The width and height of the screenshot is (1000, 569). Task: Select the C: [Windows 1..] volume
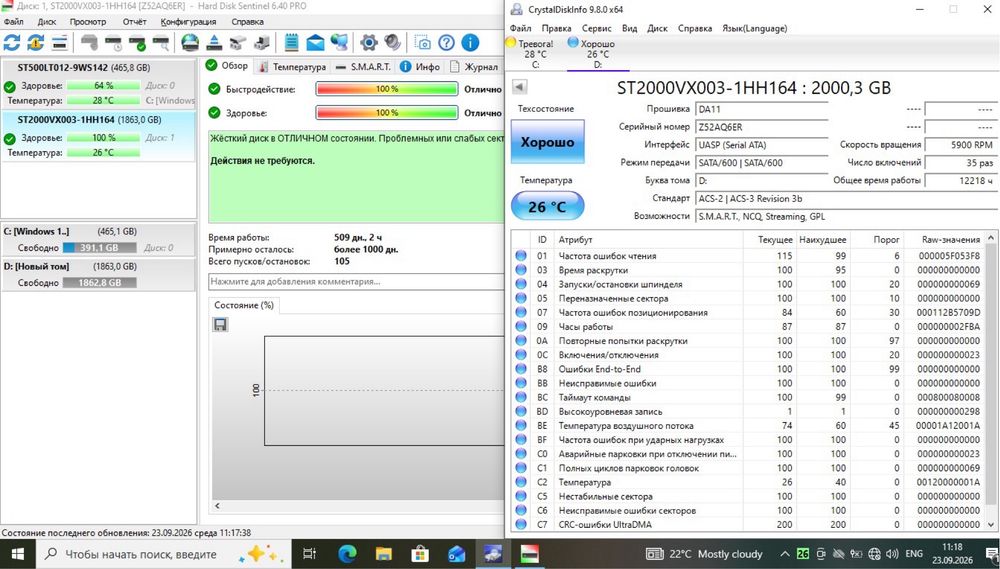(x=98, y=239)
